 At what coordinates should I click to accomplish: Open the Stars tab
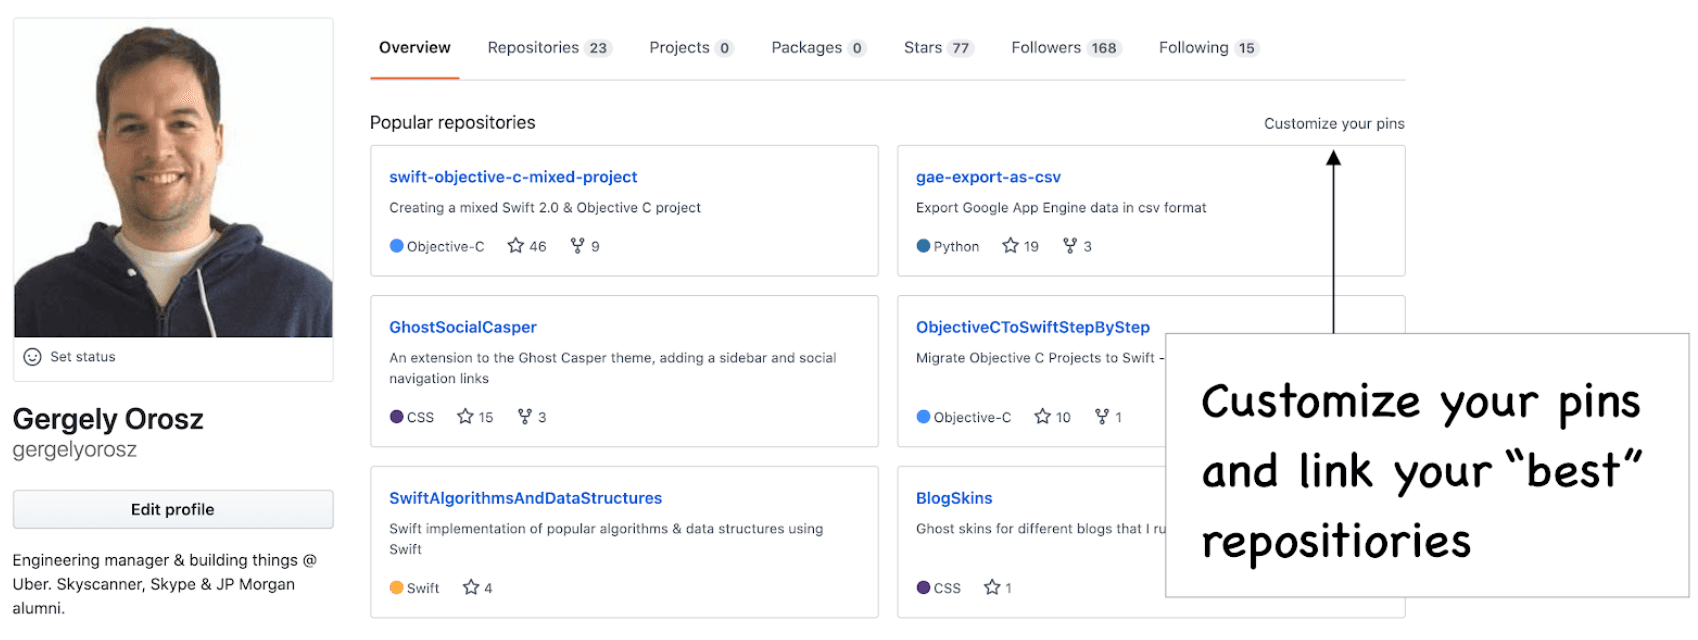(938, 48)
